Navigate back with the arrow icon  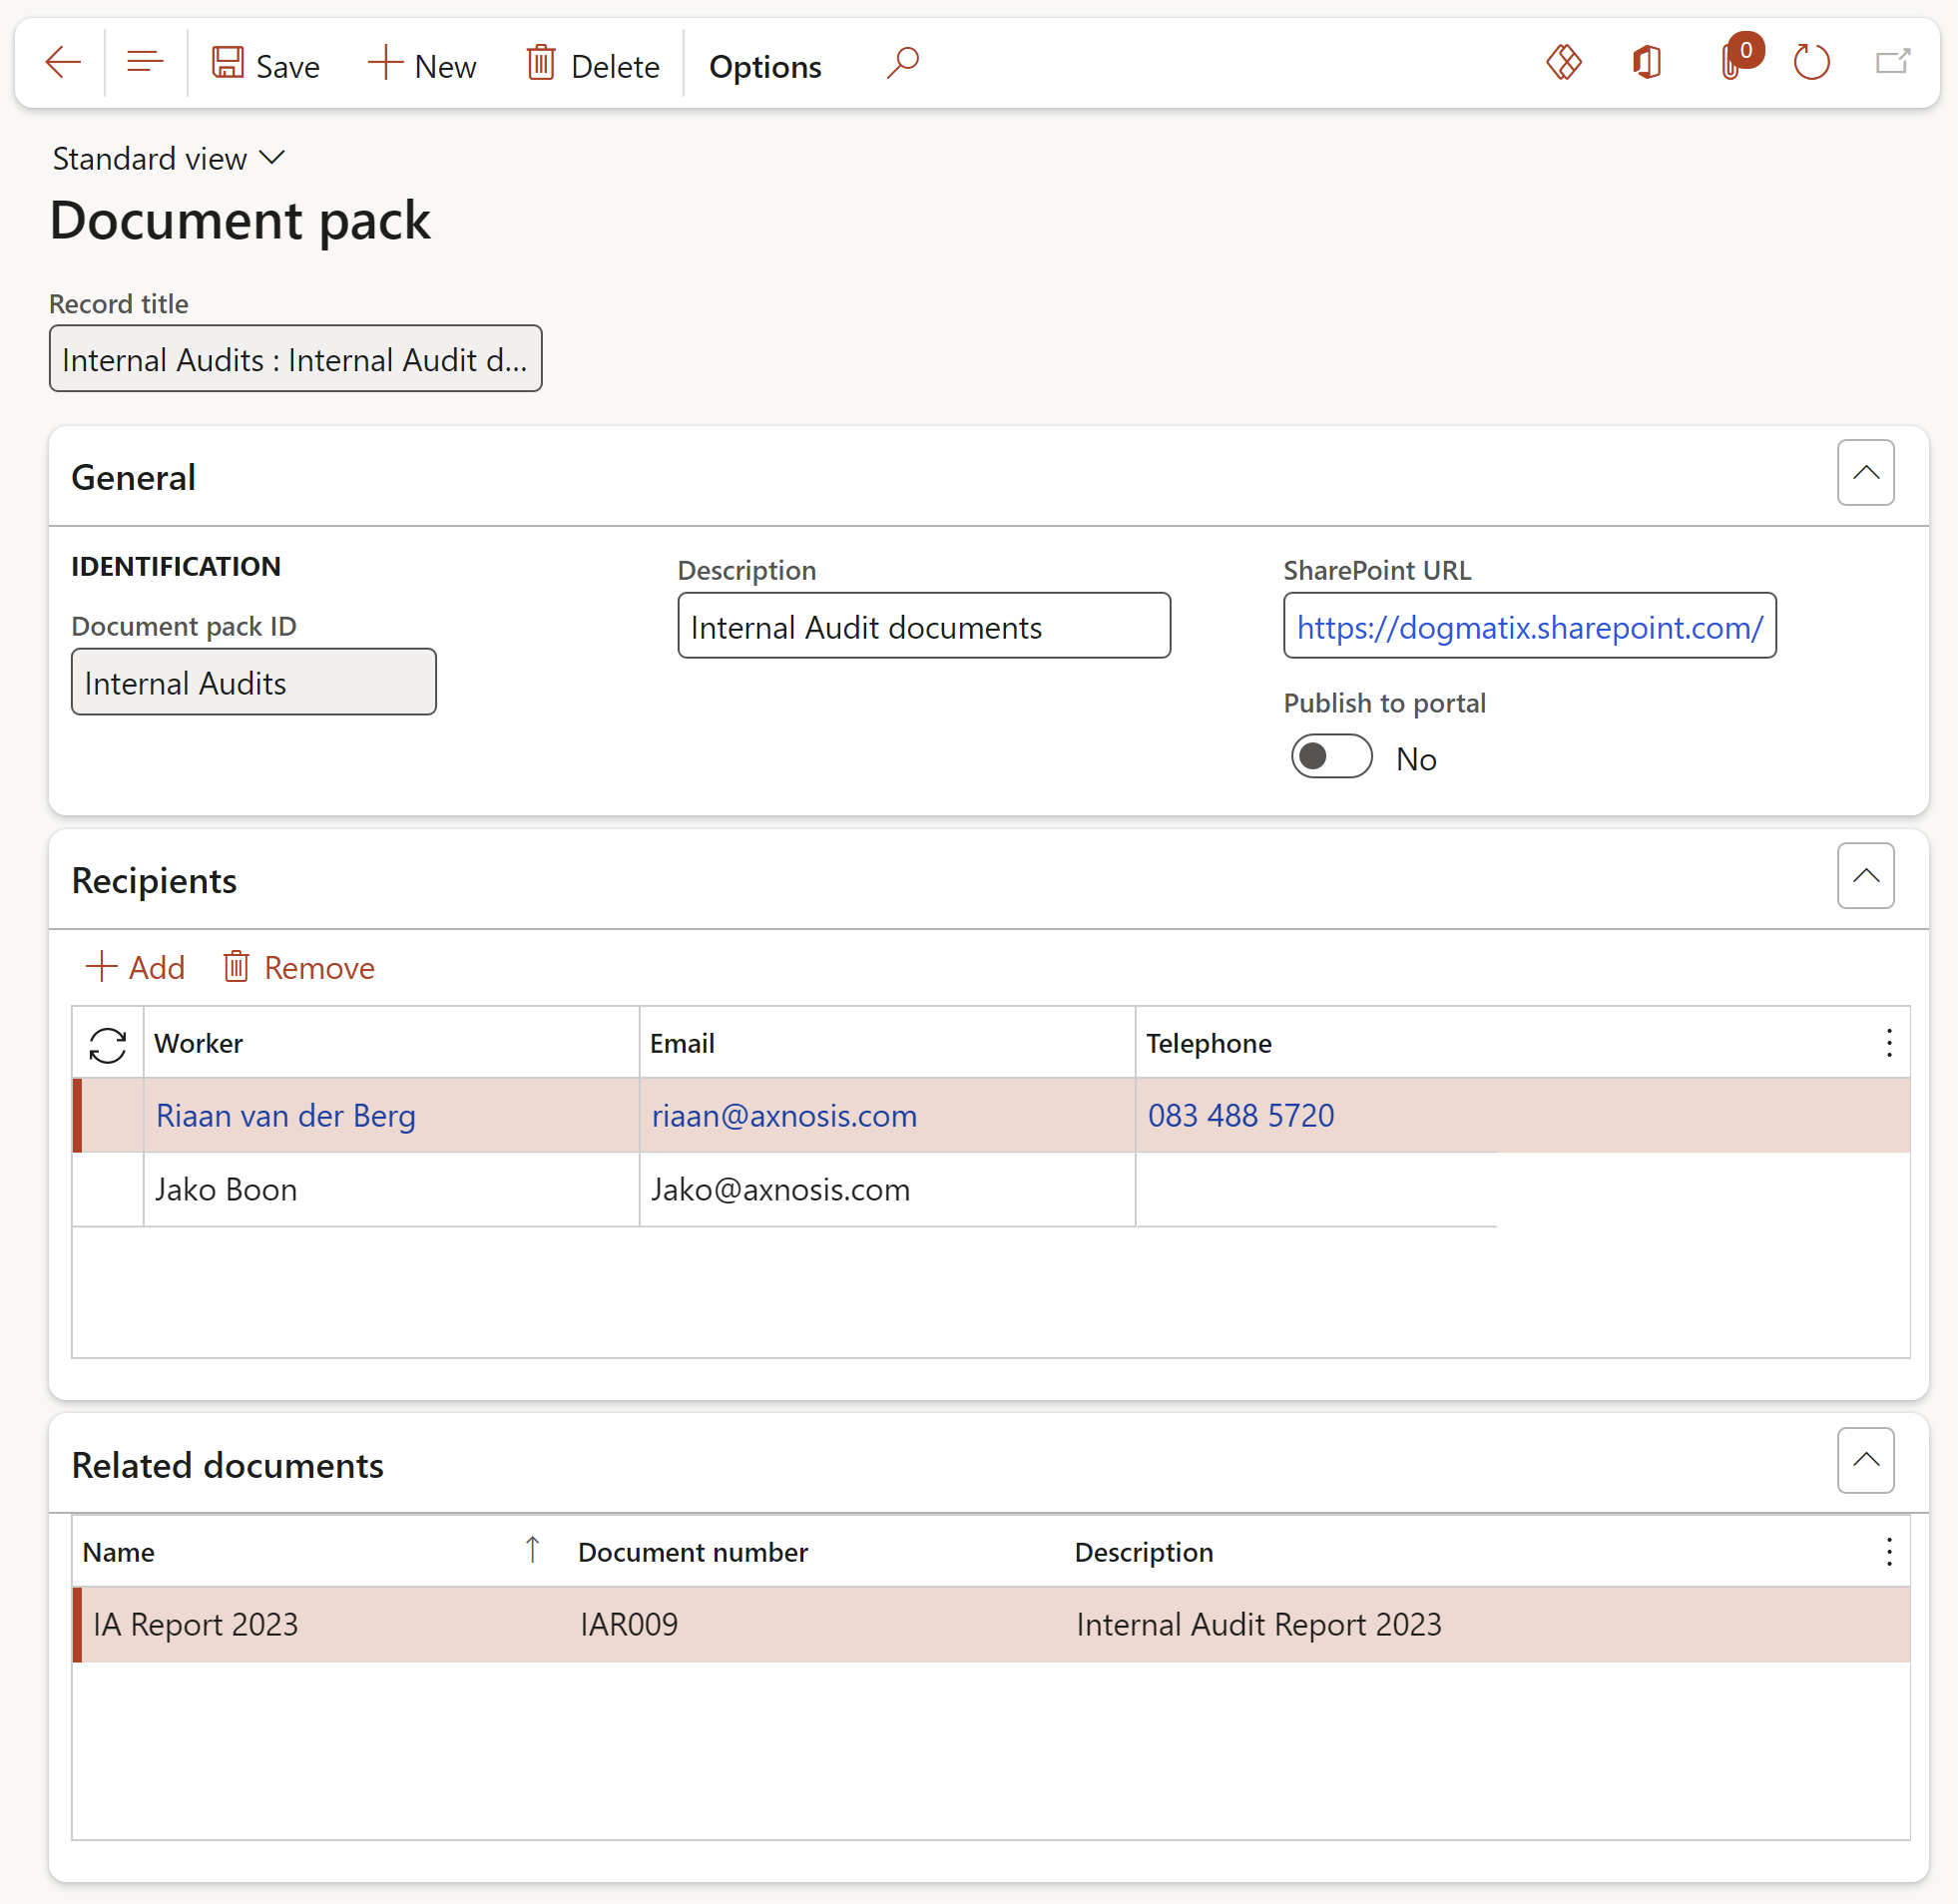(x=62, y=62)
